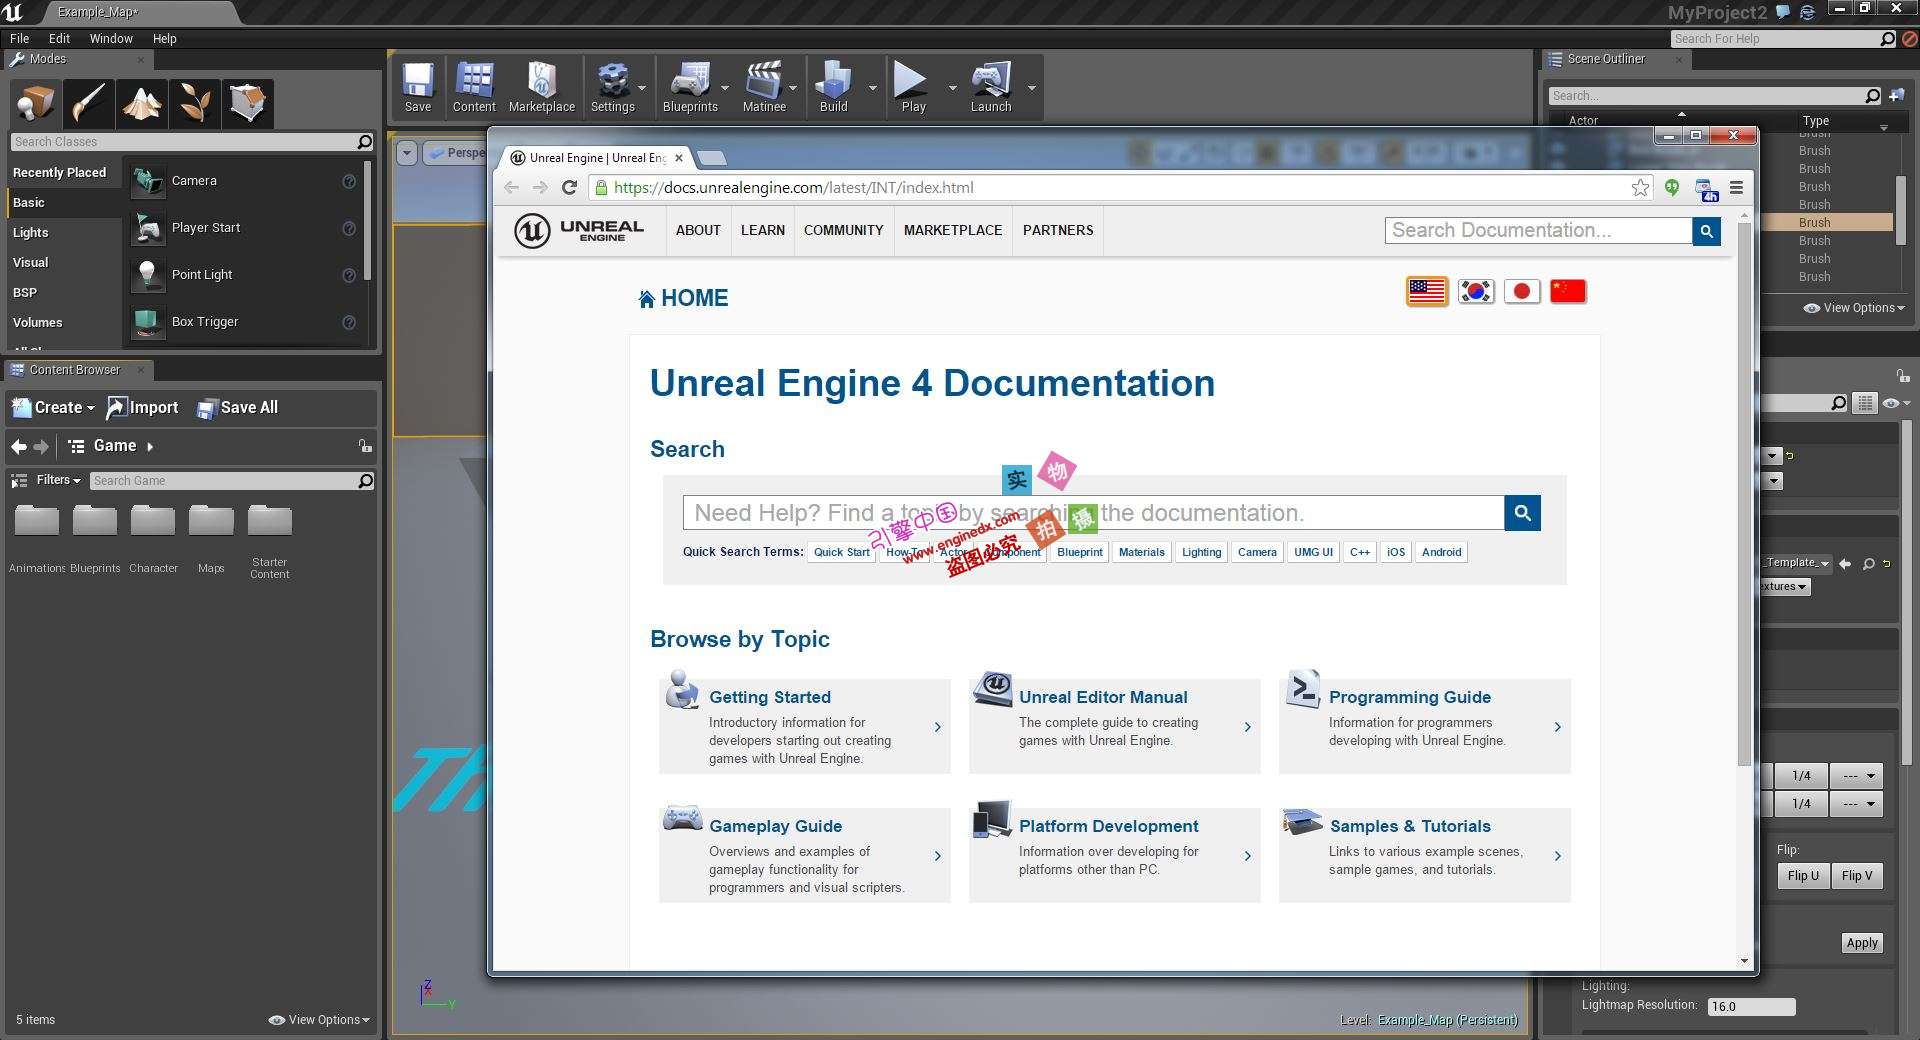Screen dimensions: 1920x1040
Task: Open Scene Outliner View Options dropdown
Action: tap(1854, 308)
